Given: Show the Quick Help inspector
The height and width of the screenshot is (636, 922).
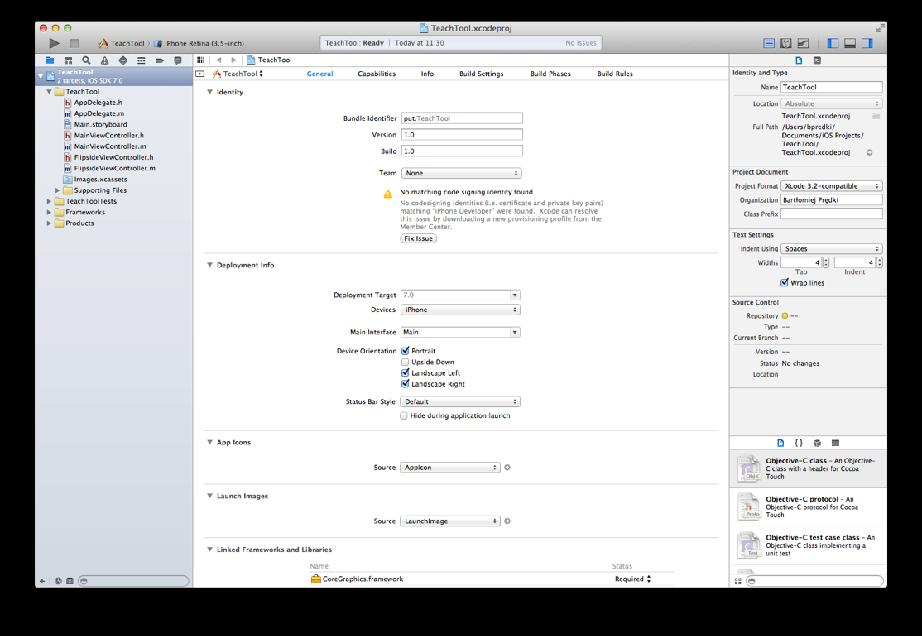Looking at the screenshot, I should tap(817, 60).
